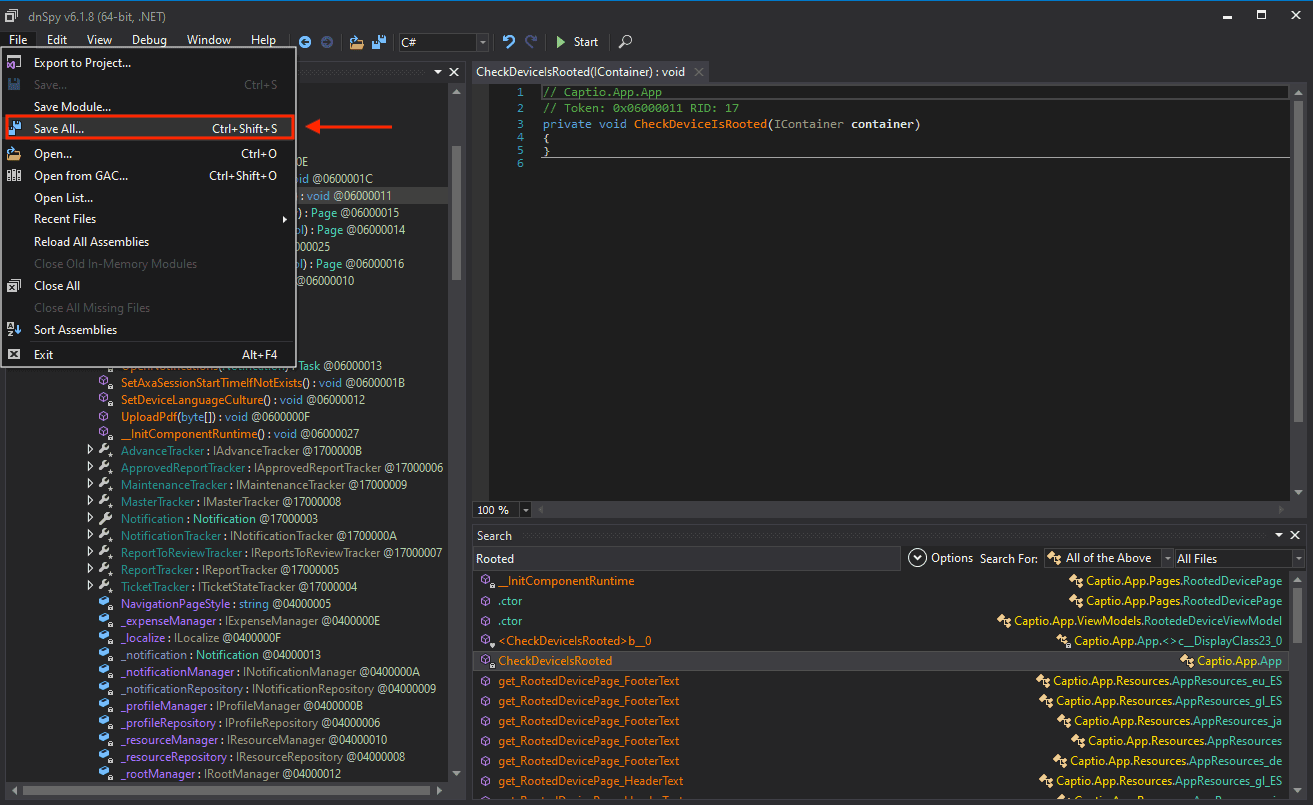Select <CheckDeviceIsRooted>b__0 search result
Image resolution: width=1313 pixels, height=805 pixels.
[881, 641]
